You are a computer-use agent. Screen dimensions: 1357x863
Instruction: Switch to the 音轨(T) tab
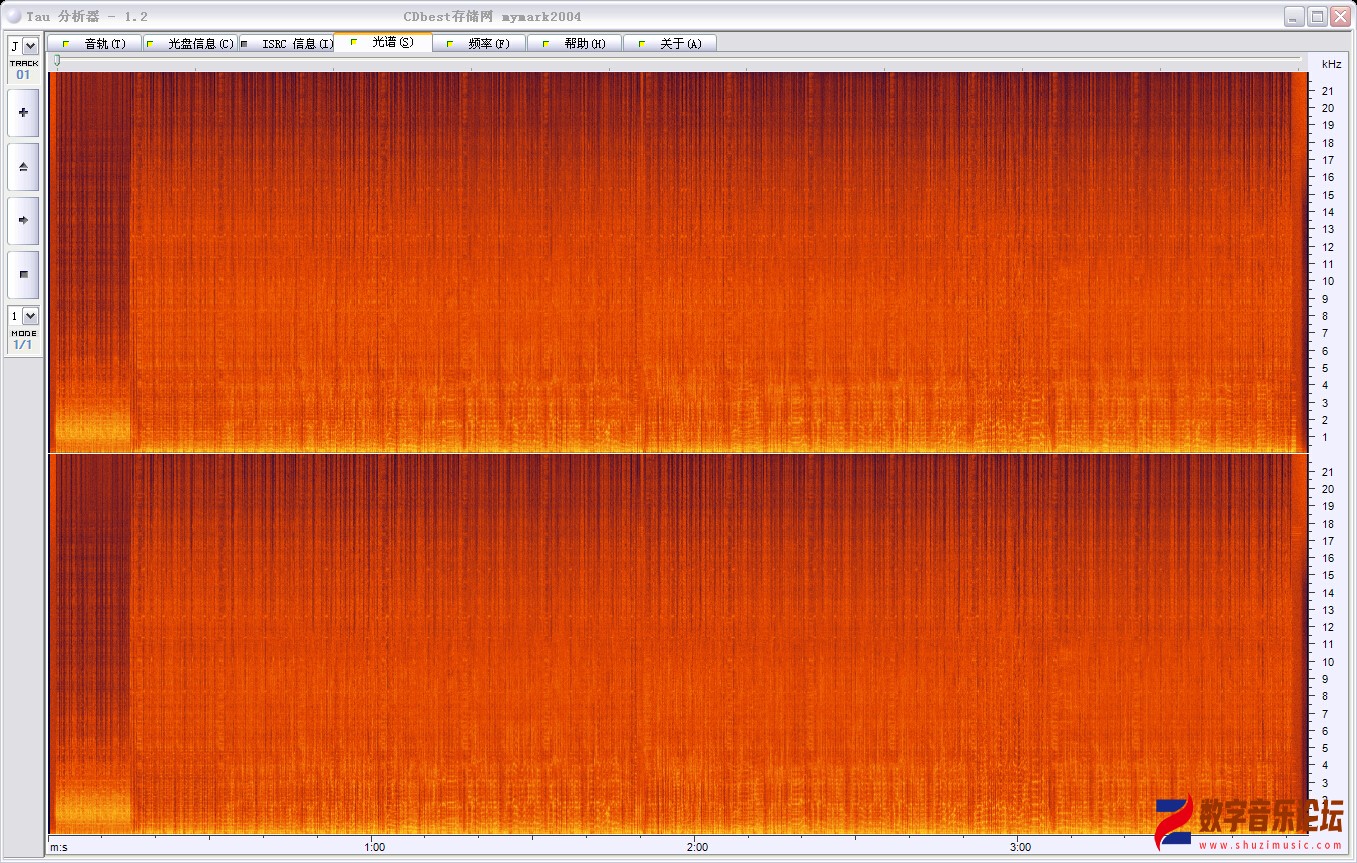94,44
